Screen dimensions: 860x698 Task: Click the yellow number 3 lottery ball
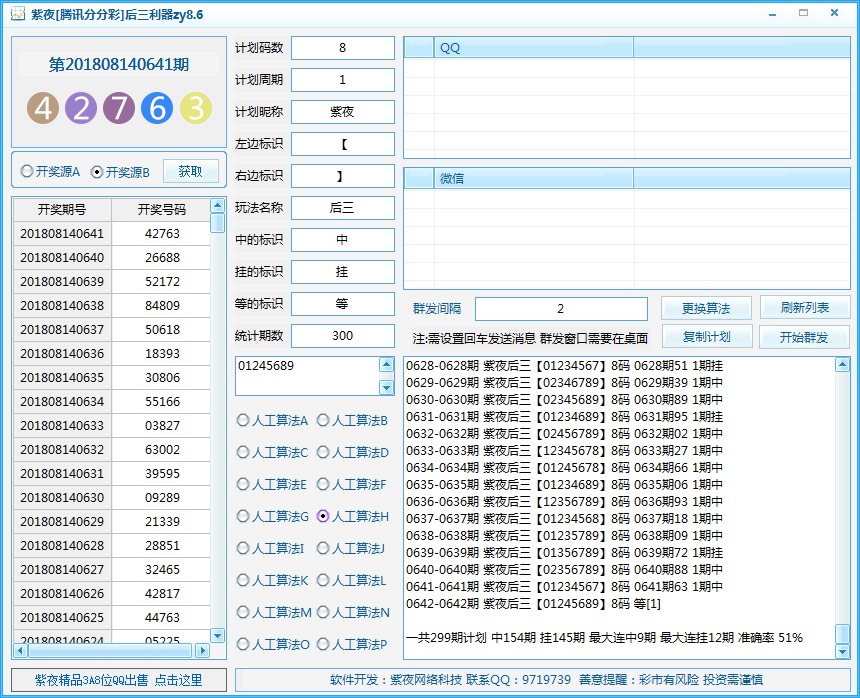(195, 108)
